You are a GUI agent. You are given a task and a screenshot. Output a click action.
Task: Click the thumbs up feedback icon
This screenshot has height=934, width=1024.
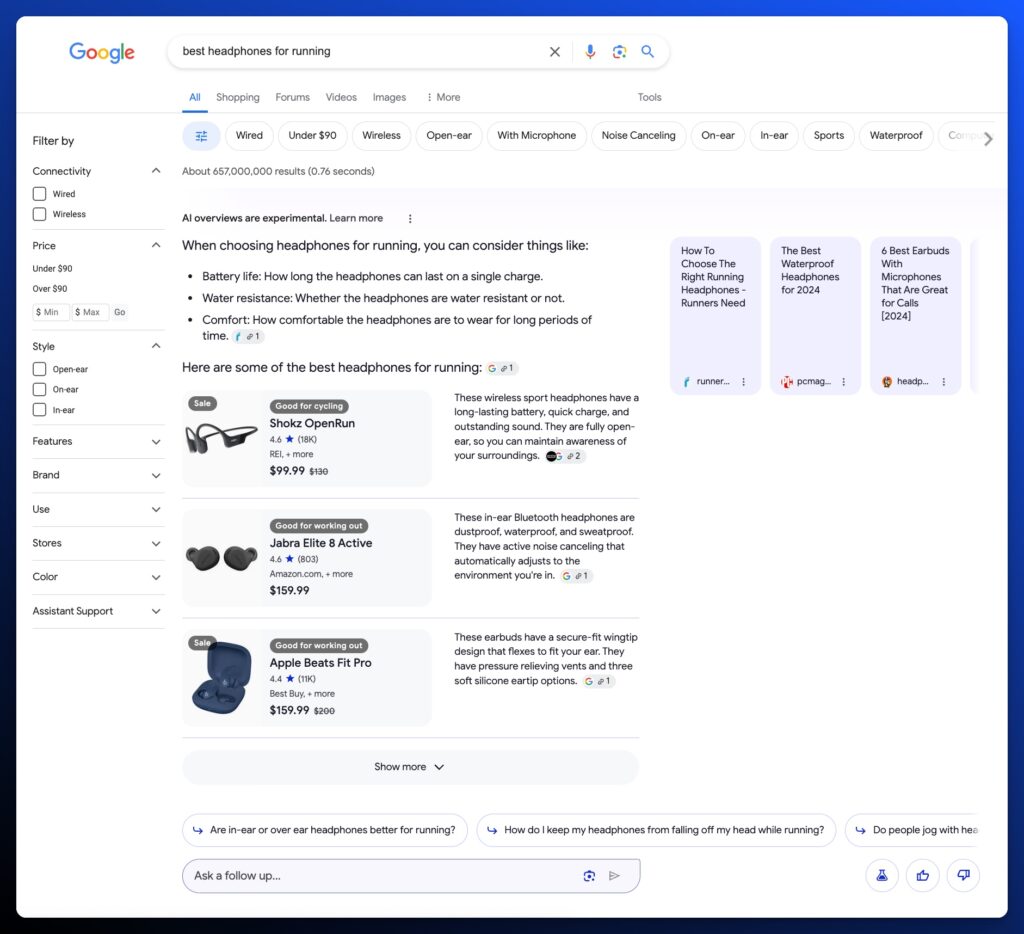click(922, 875)
